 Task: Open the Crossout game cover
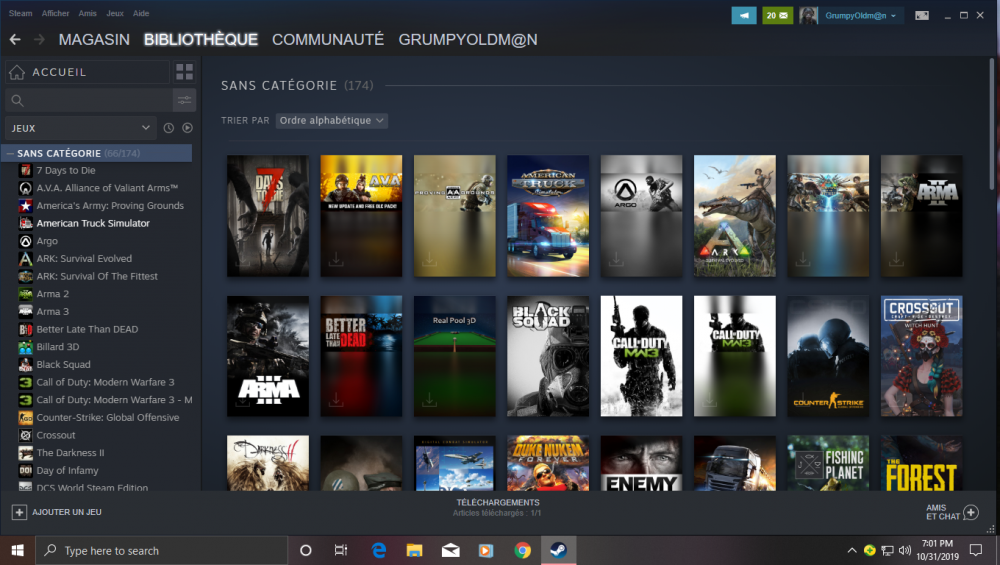[922, 356]
